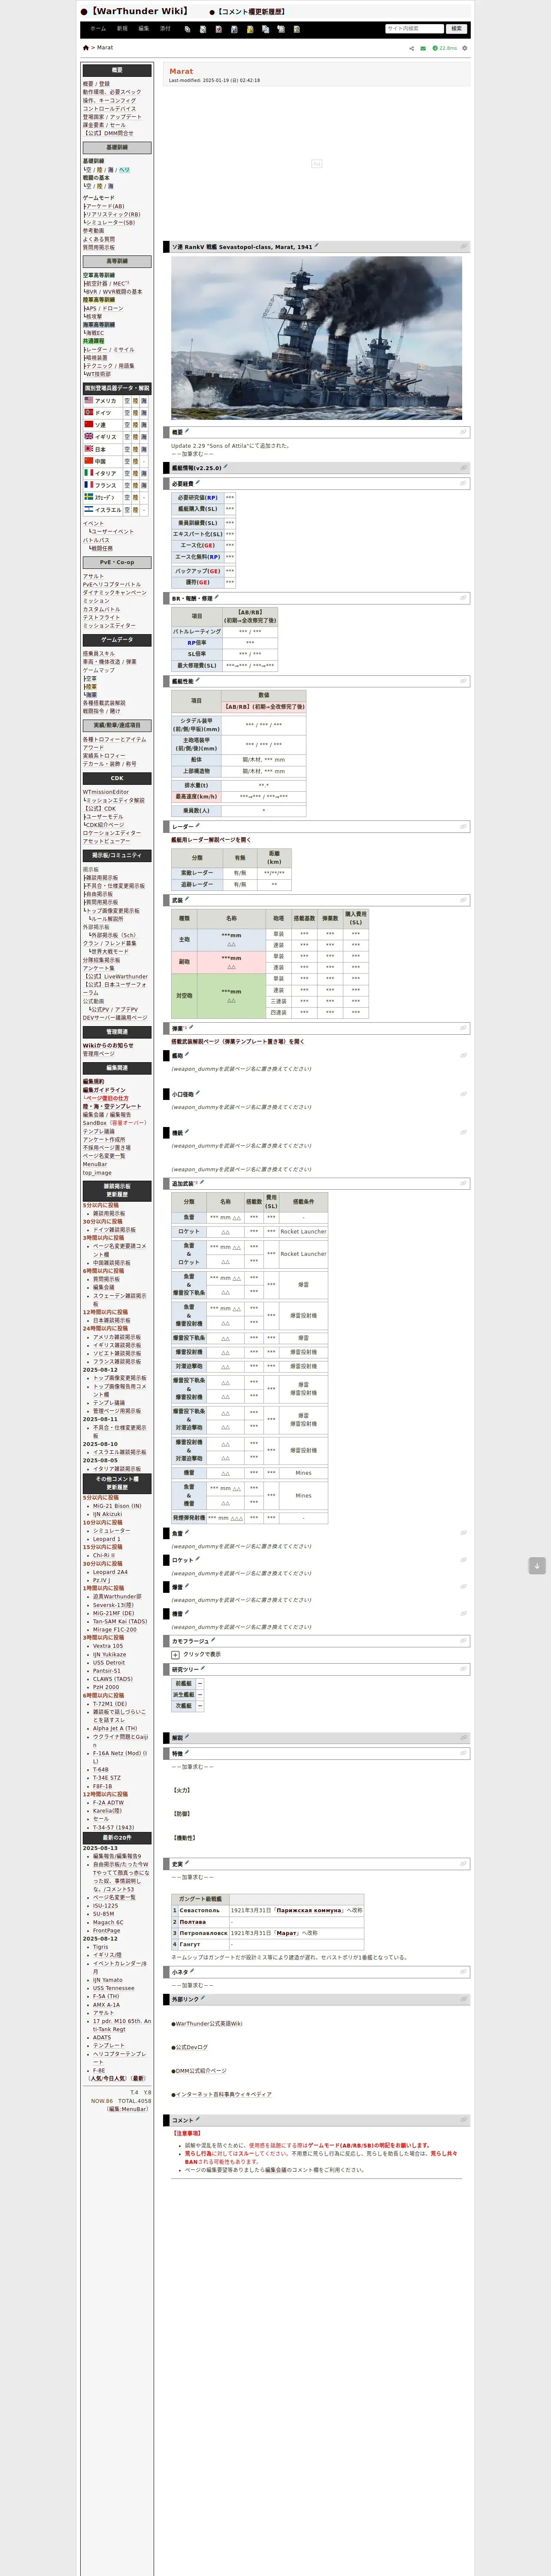Click the edit pencil beside コメント heading
This screenshot has width=551, height=2576.
pos(198,2119)
